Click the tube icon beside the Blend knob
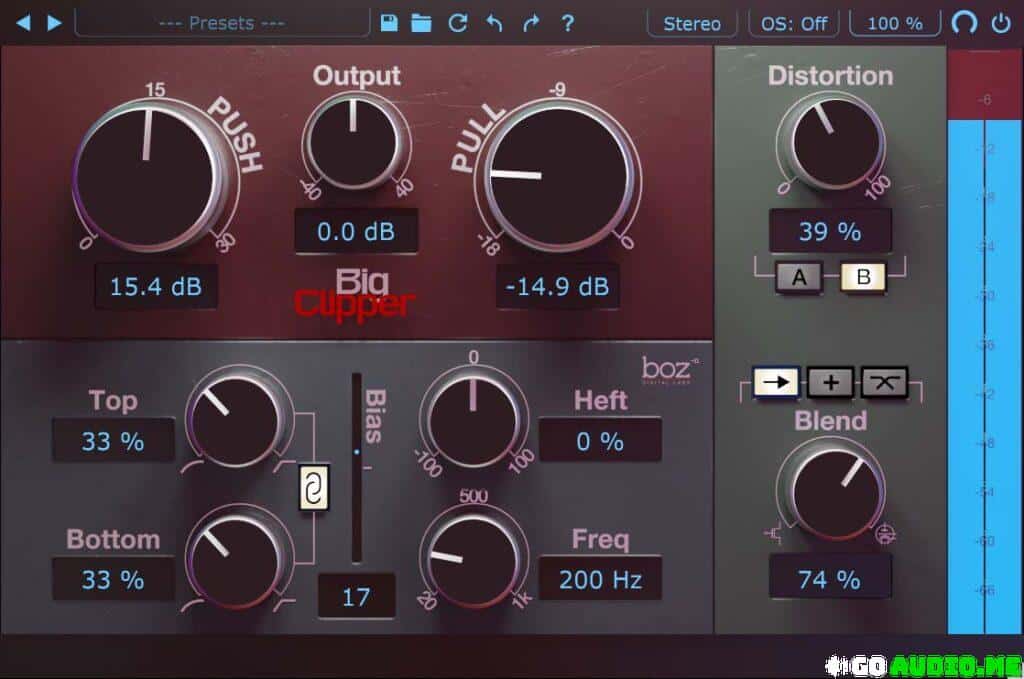This screenshot has width=1024, height=679. coord(886,534)
